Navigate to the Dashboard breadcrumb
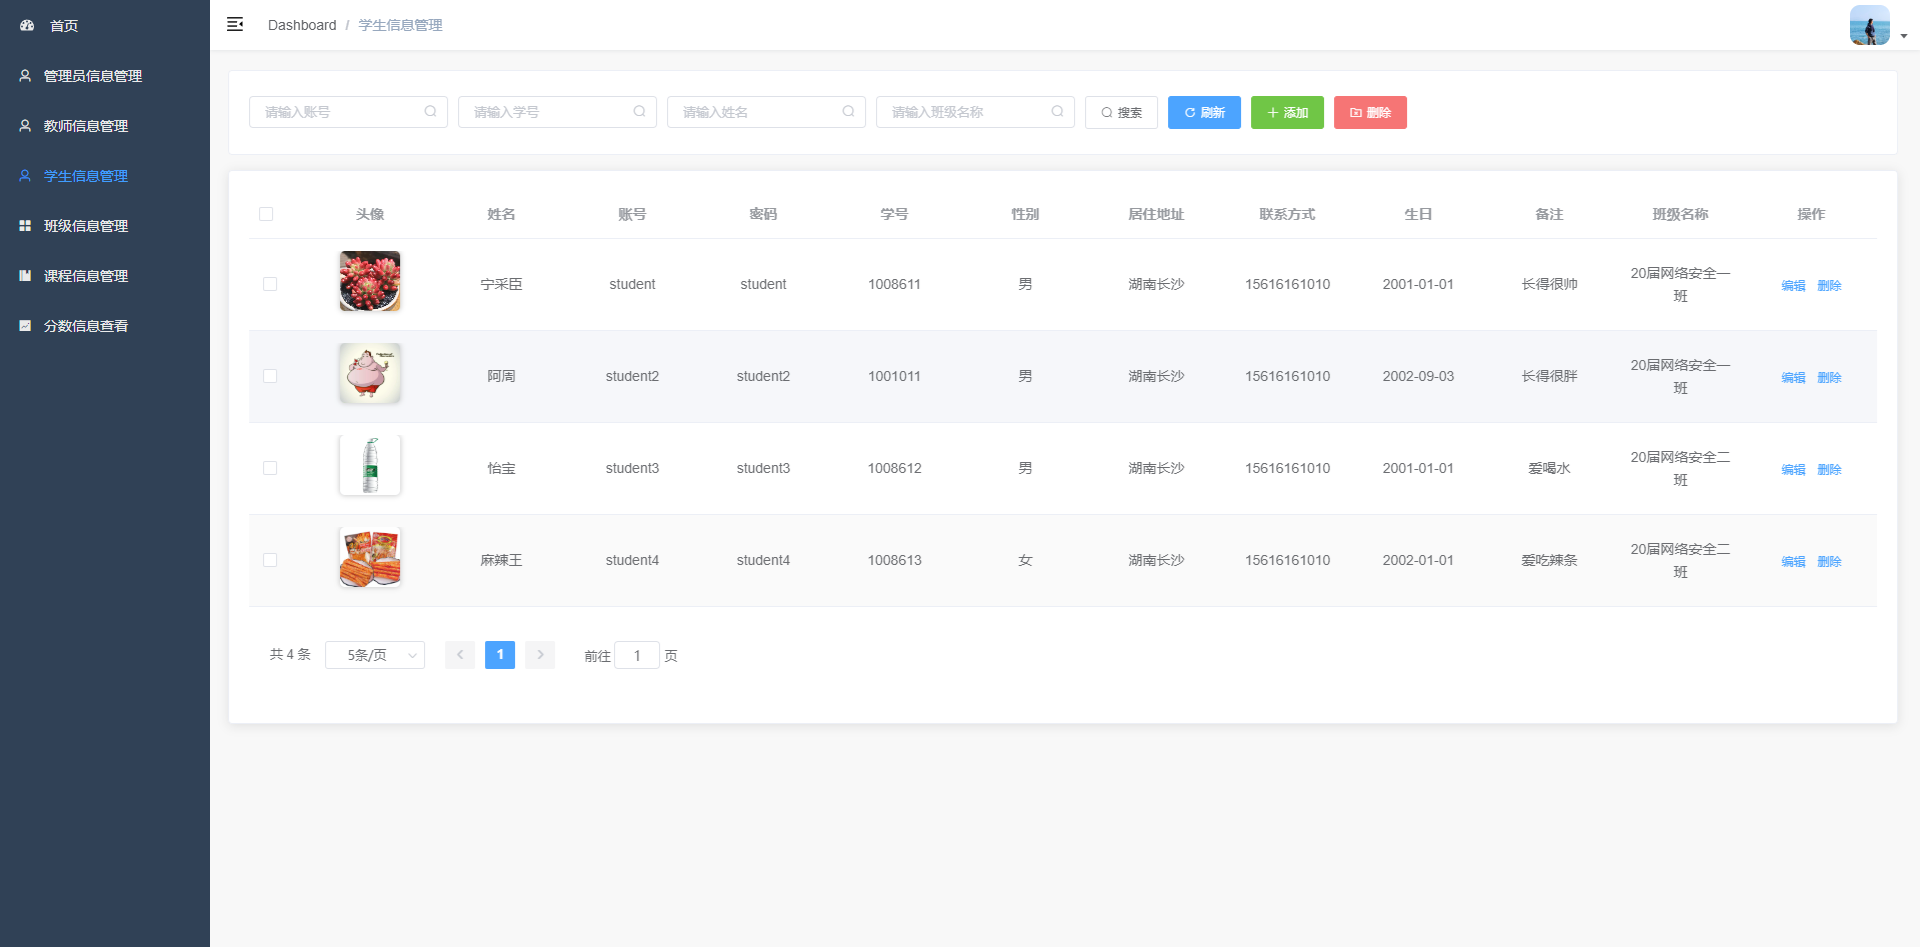The width and height of the screenshot is (1920, 947). pyautogui.click(x=302, y=25)
